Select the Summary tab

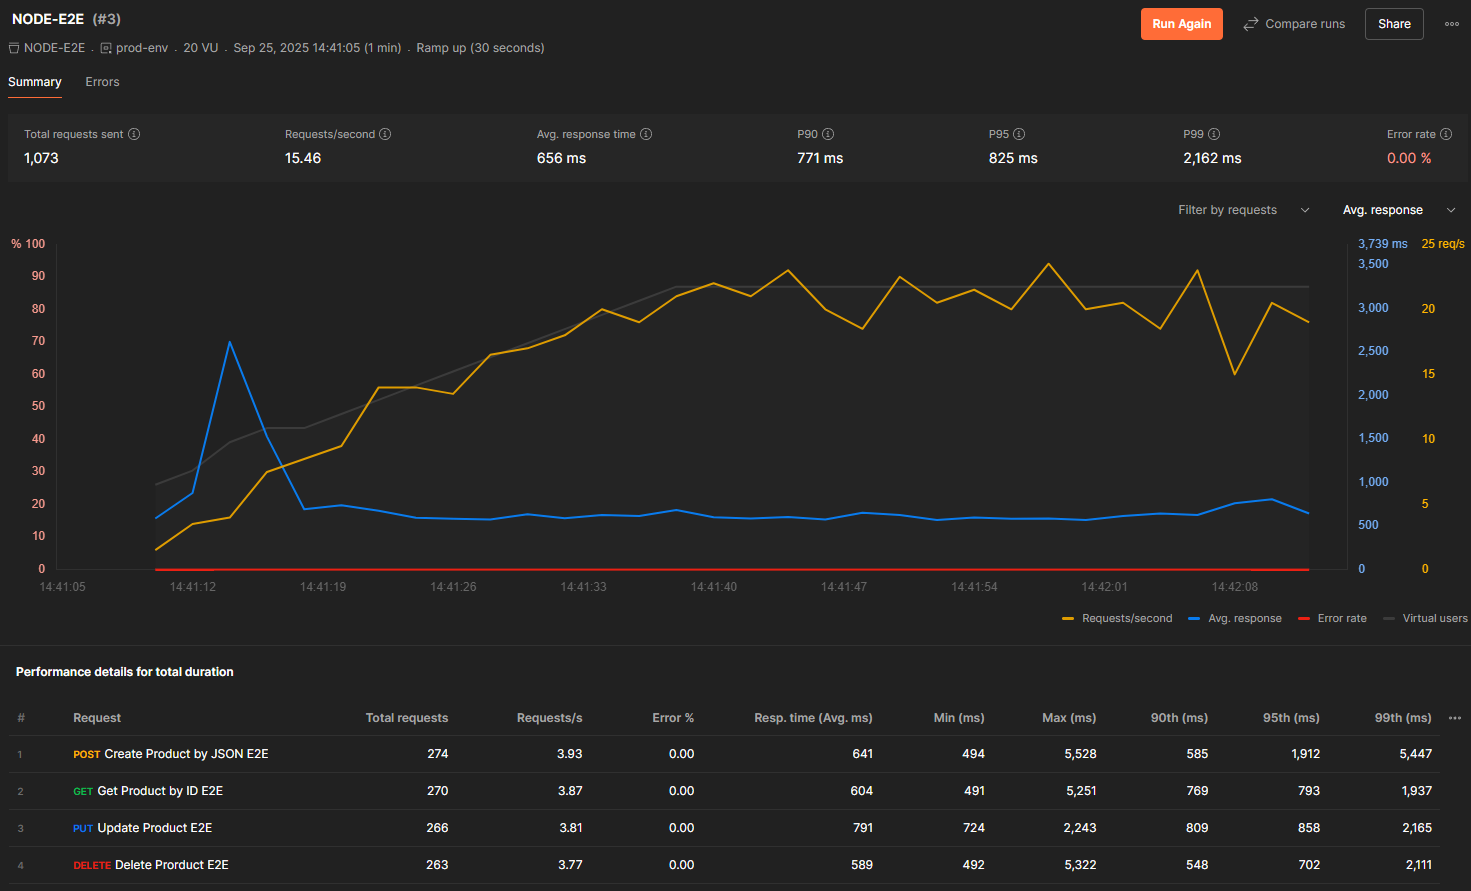pyautogui.click(x=35, y=82)
